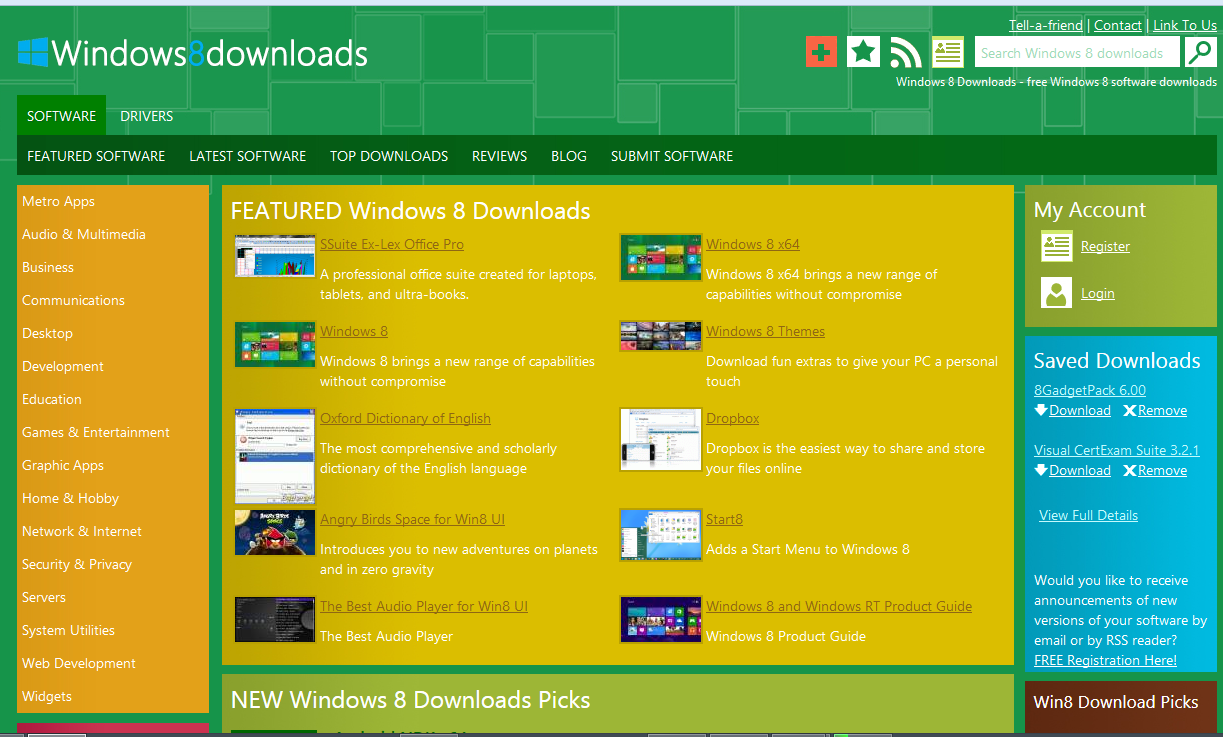Open the Register link
The height and width of the screenshot is (737, 1223).
(x=1105, y=246)
